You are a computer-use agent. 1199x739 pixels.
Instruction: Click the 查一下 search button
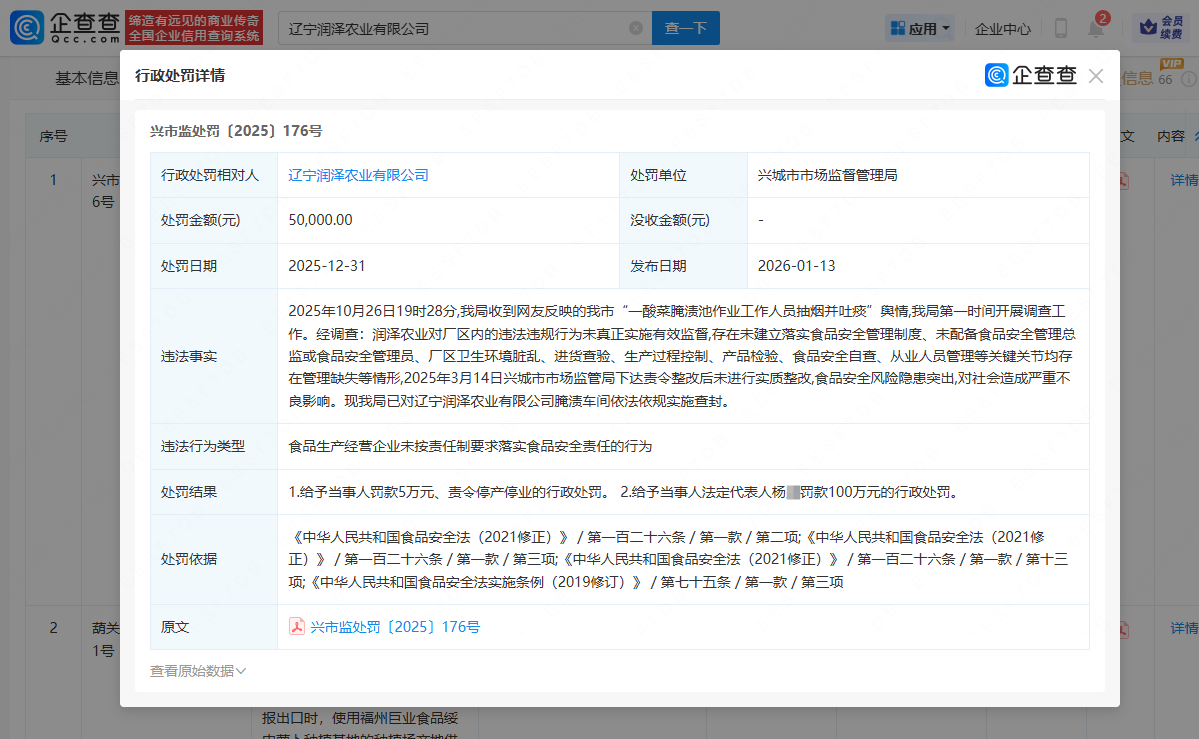tap(685, 29)
